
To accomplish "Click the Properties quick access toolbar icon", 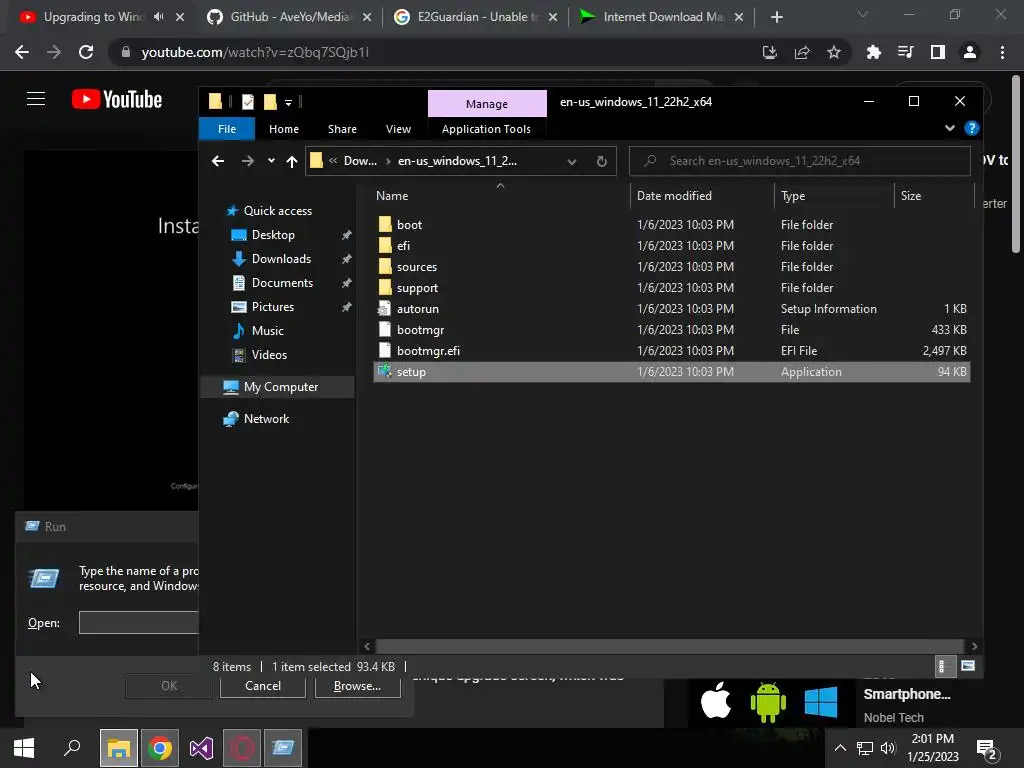I will coord(248,101).
